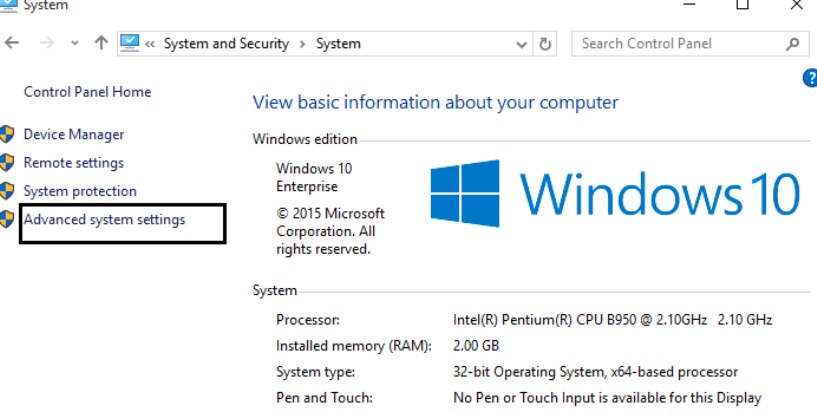This screenshot has width=817, height=418.
Task: Open the blue Help icon
Action: pos(810,78)
